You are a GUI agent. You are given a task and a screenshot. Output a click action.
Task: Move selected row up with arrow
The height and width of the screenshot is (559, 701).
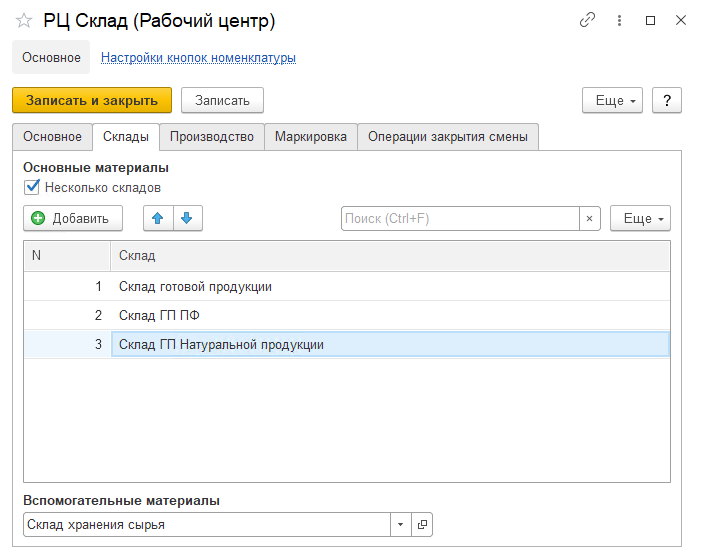tap(159, 218)
